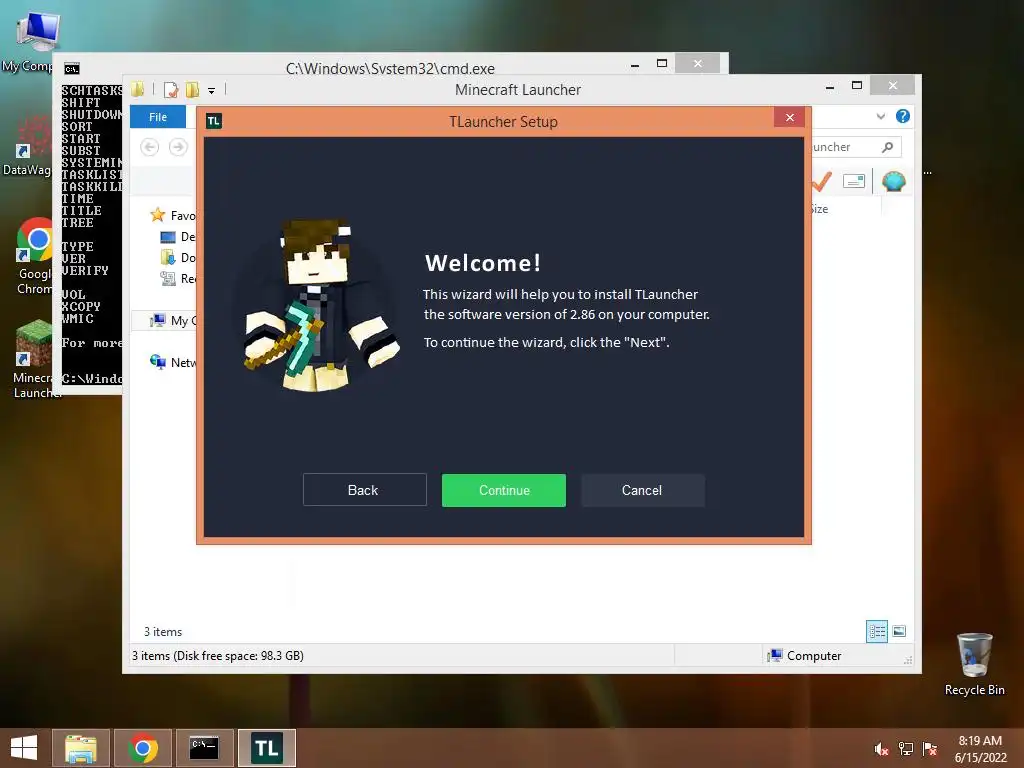
Task: Click the search magnifier in Explorer
Action: pyautogui.click(x=887, y=147)
